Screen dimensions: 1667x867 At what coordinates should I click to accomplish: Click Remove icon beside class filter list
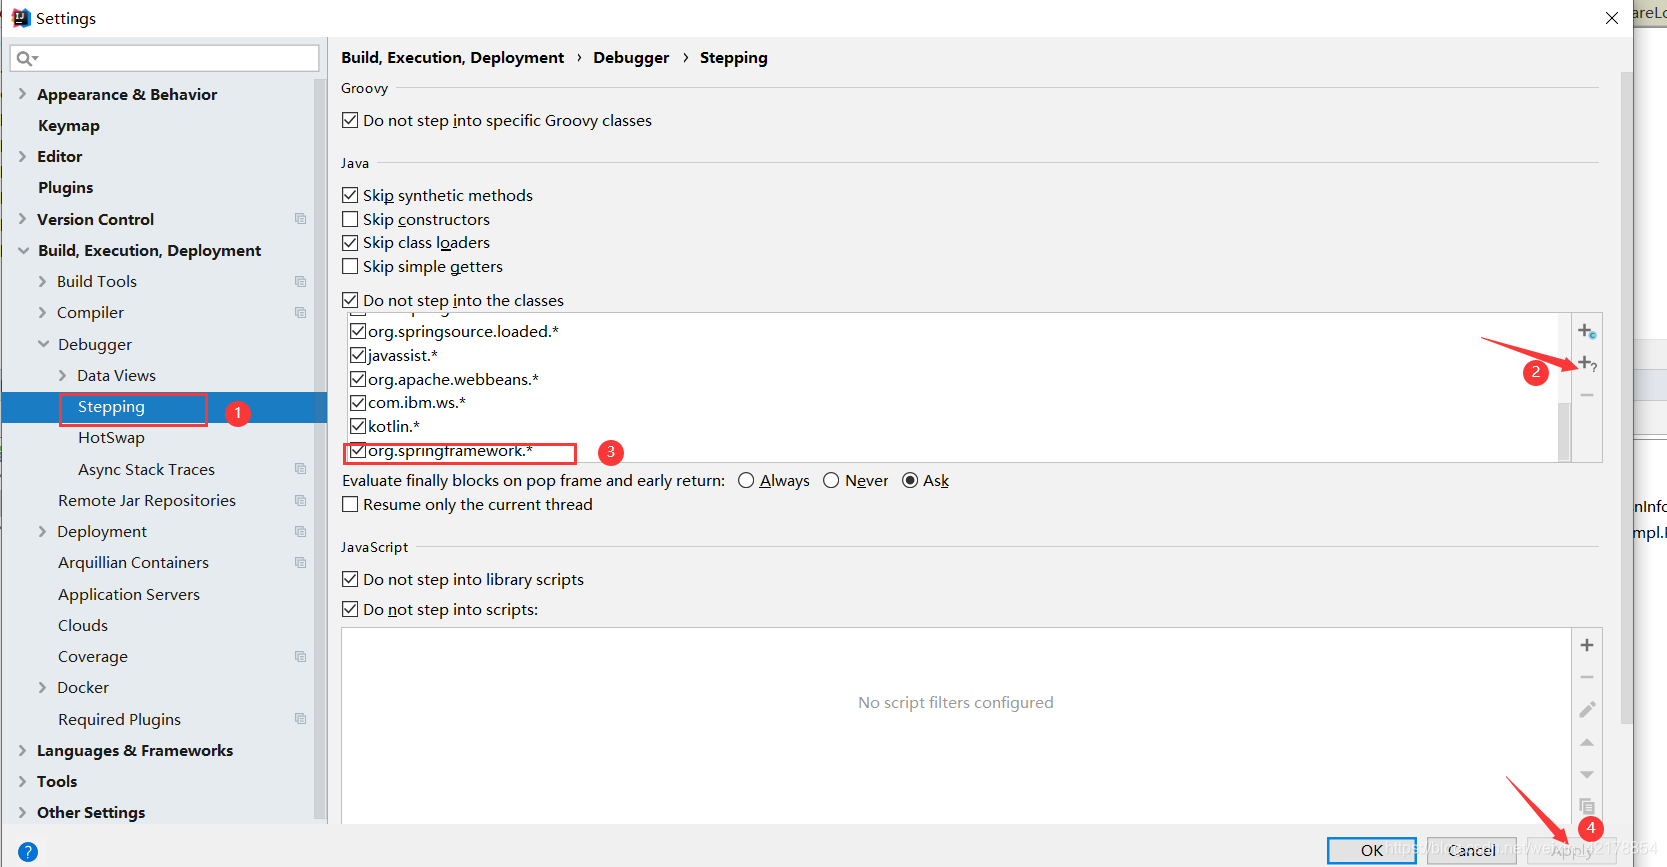click(x=1587, y=396)
